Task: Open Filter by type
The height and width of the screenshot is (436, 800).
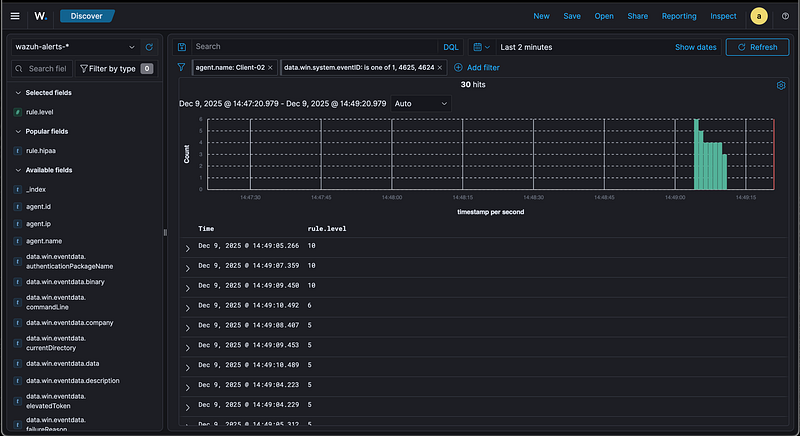Action: pyautogui.click(x=117, y=68)
